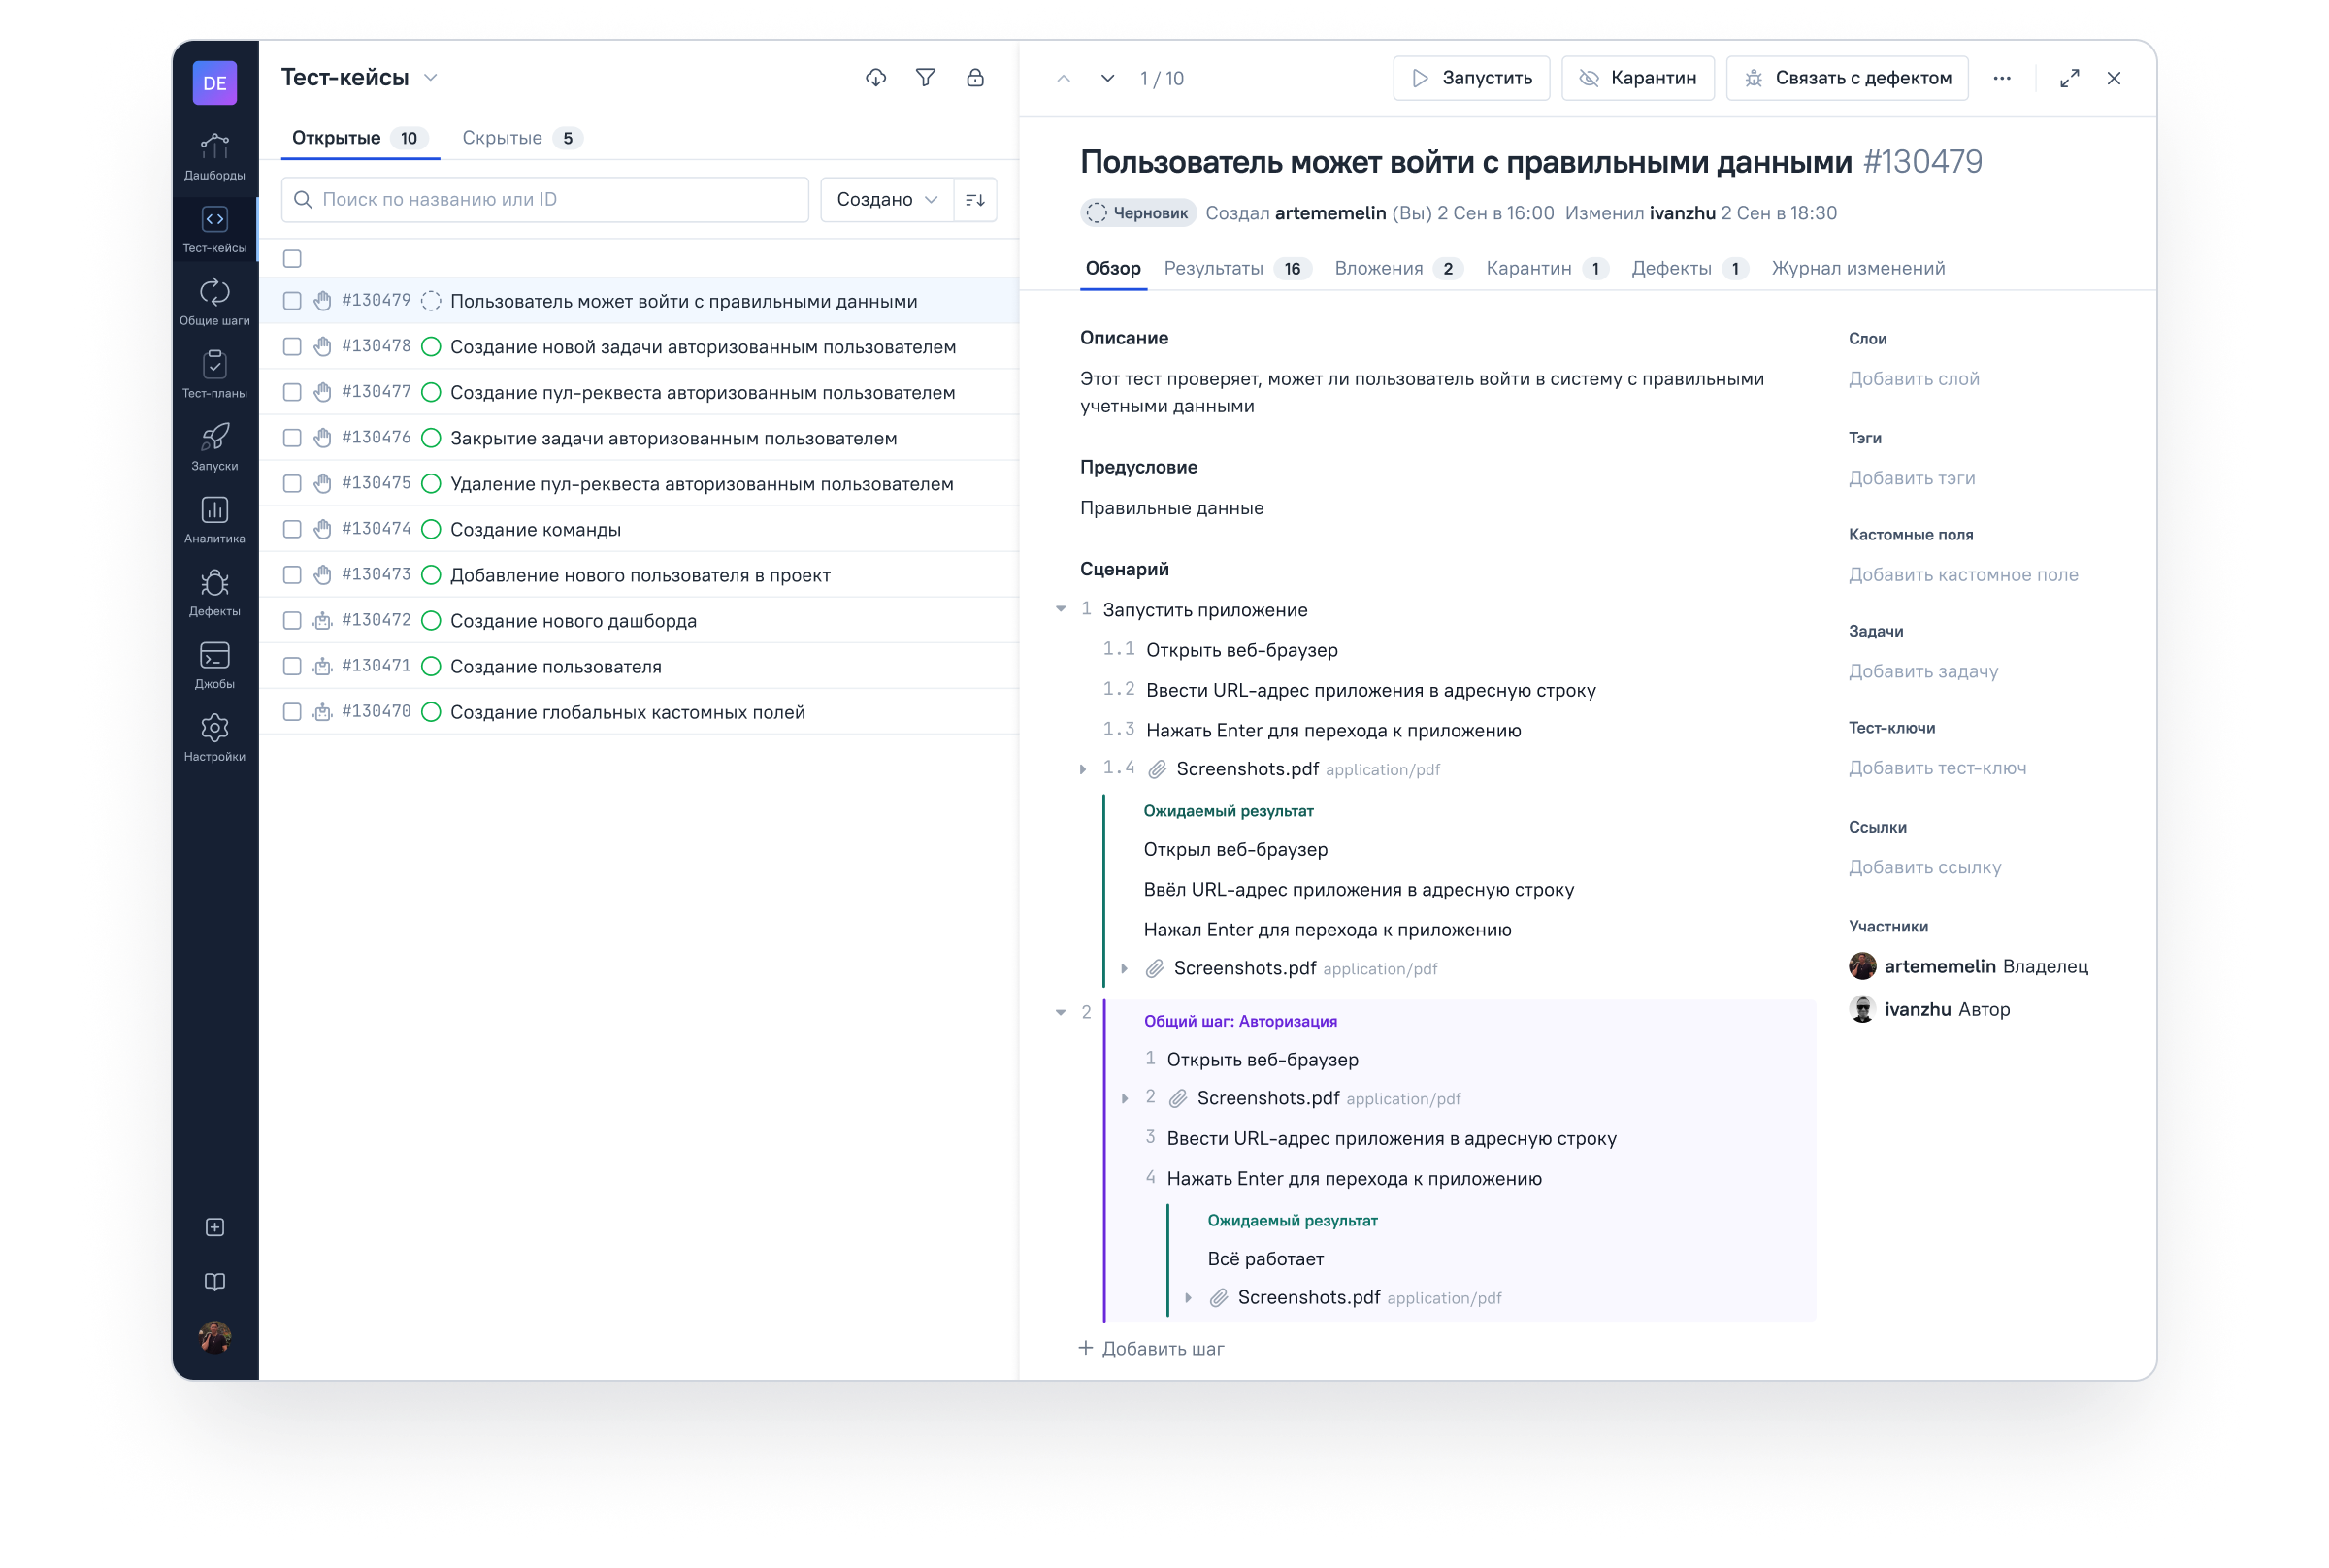2329x1568 pixels.
Task: Click the lock icon in list header
Action: (x=975, y=78)
